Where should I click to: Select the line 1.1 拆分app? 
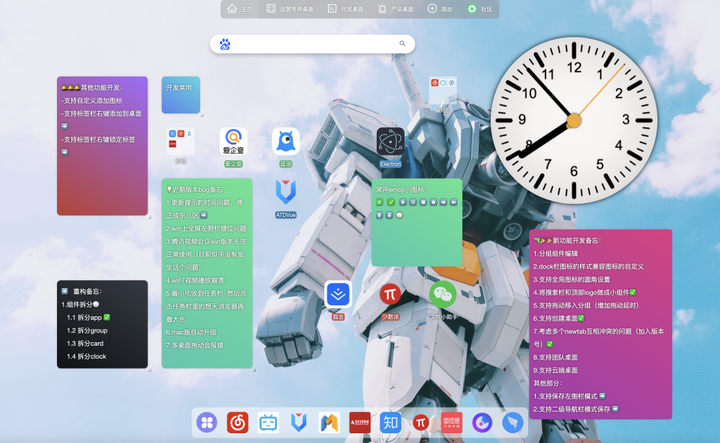click(88, 318)
